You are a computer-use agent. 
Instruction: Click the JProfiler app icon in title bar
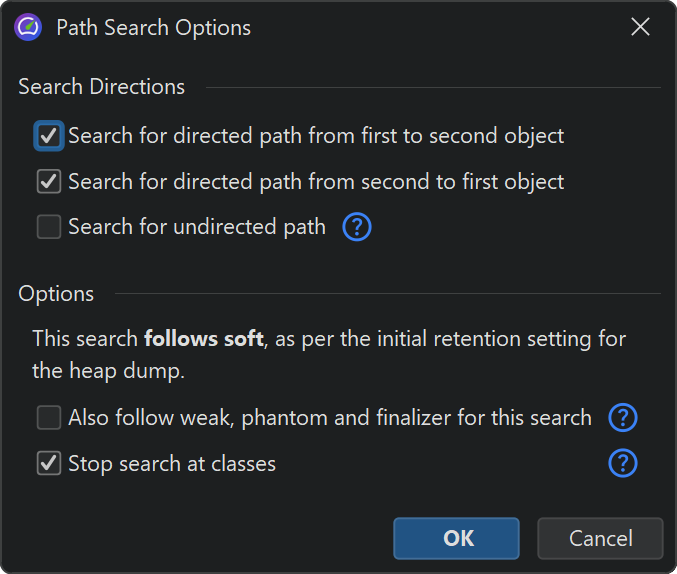click(x=28, y=27)
